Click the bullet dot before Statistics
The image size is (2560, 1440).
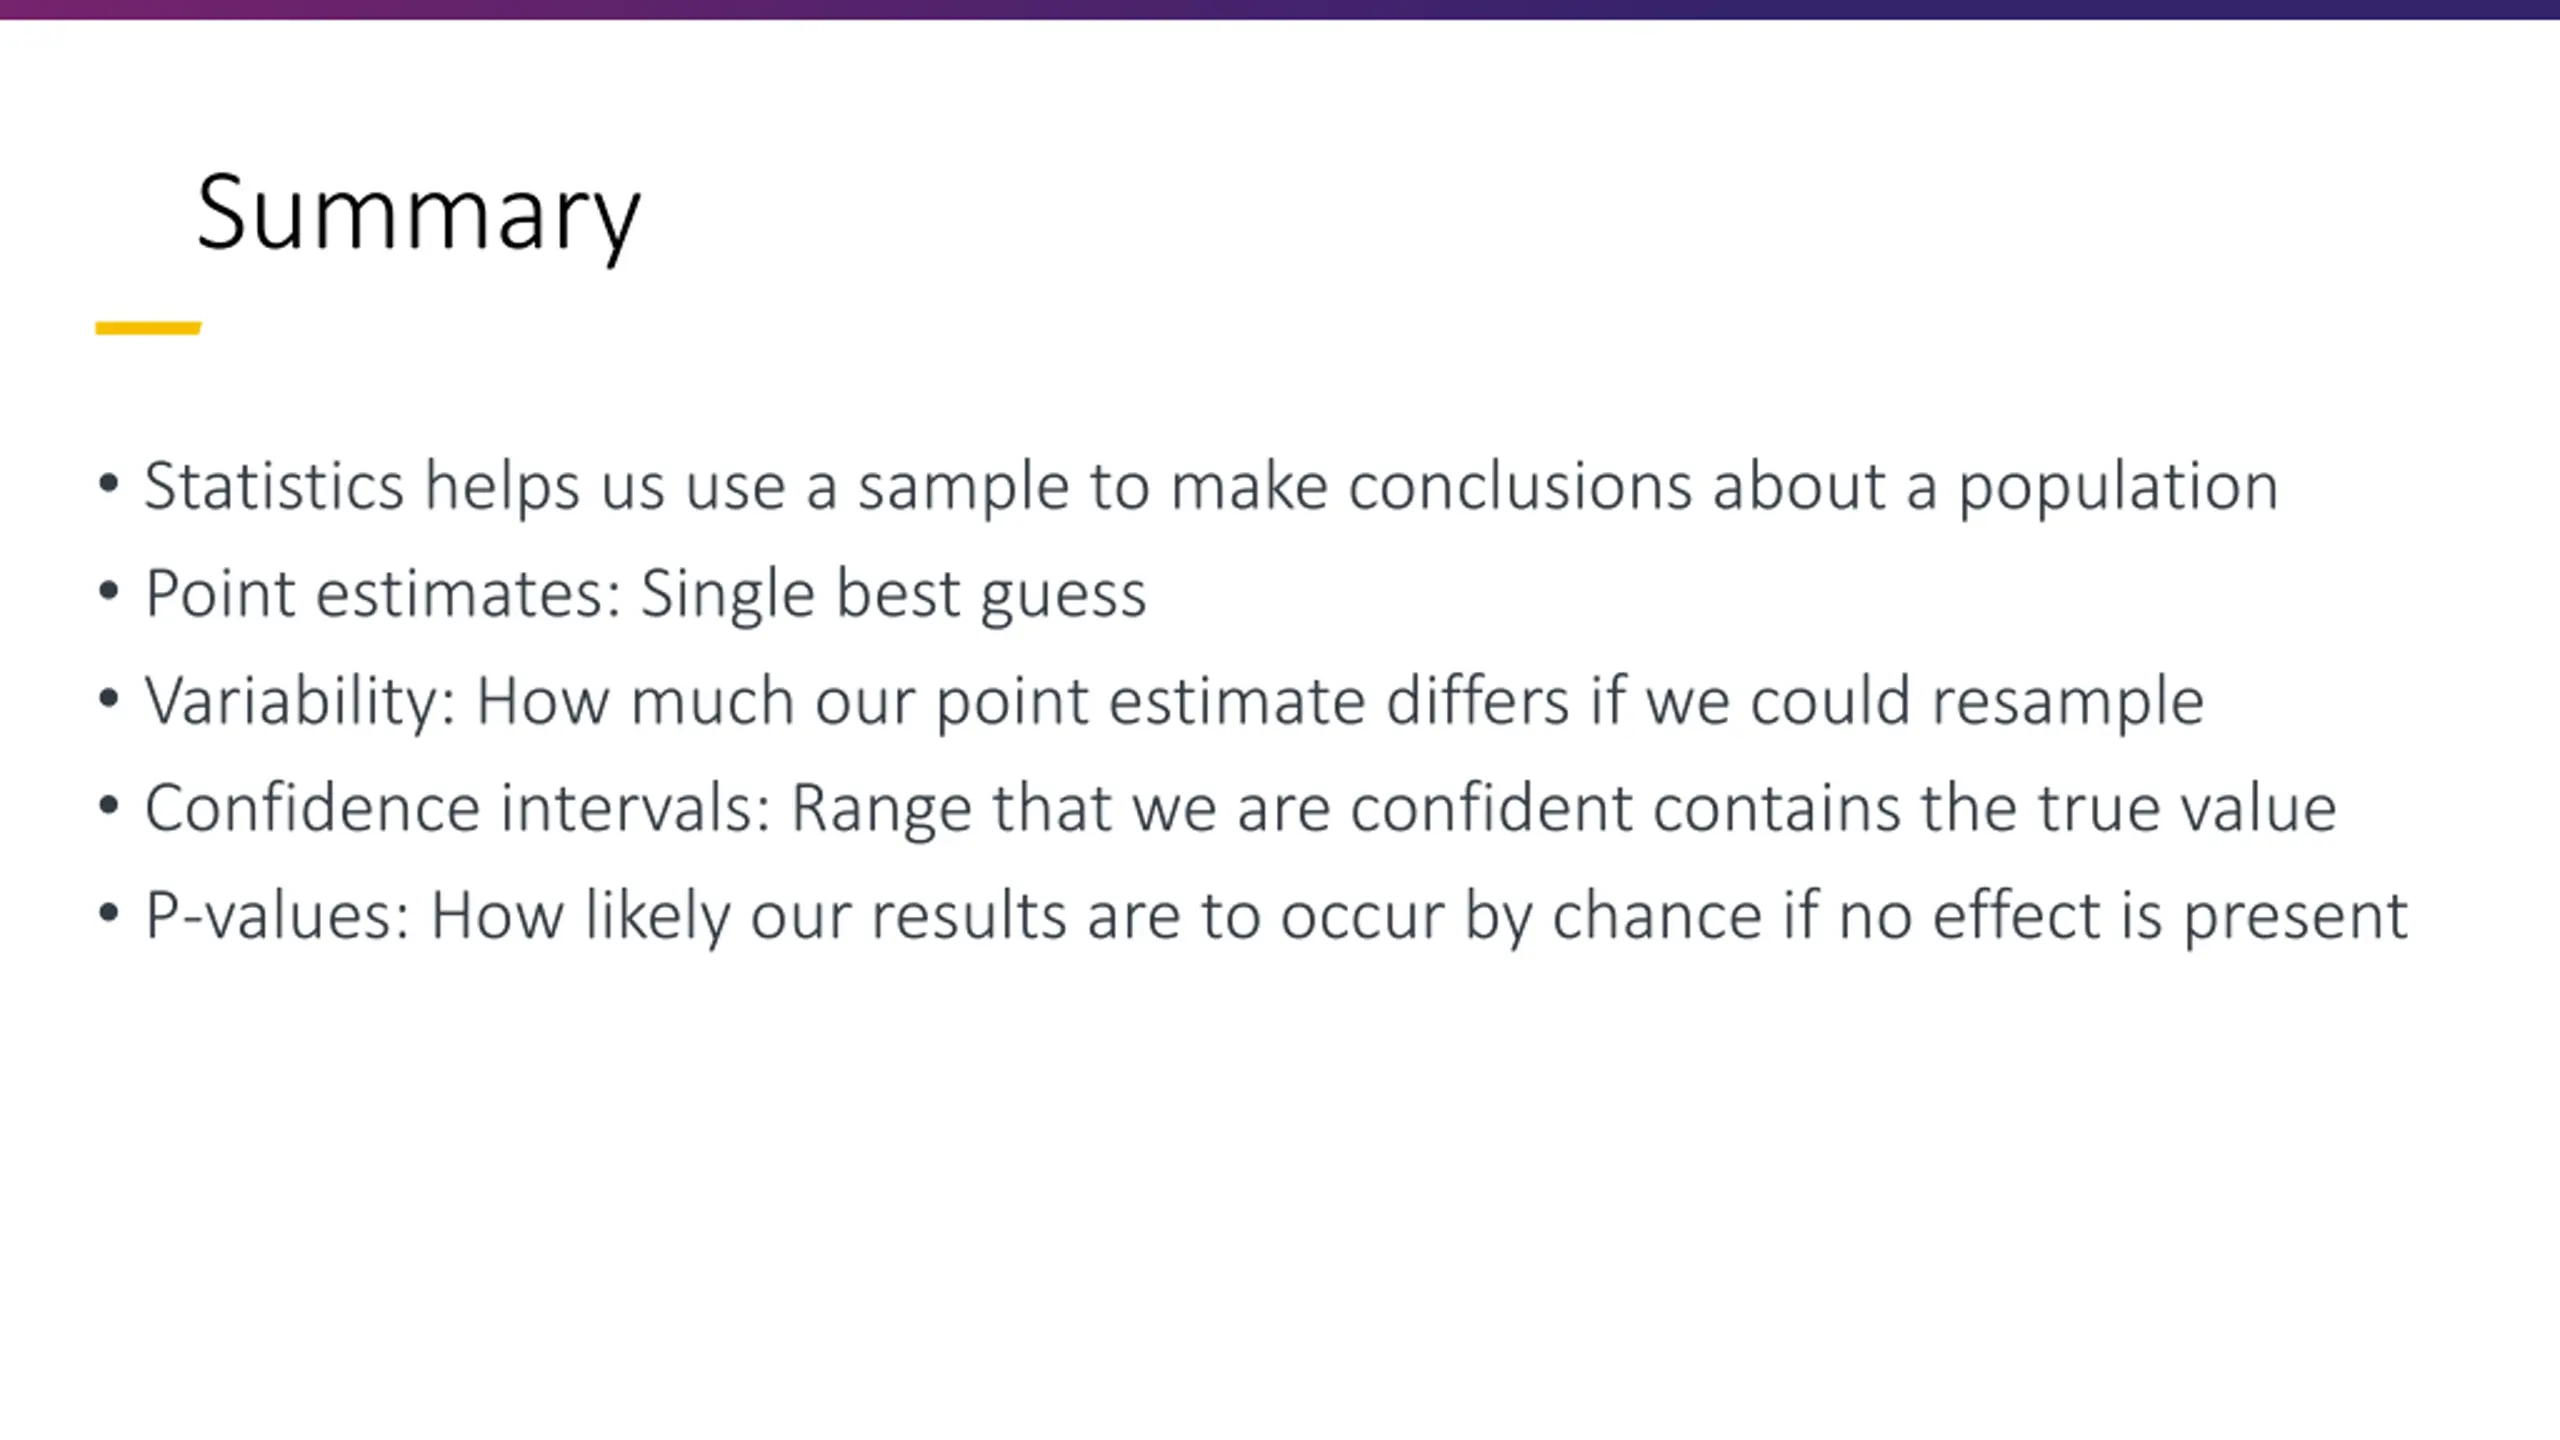coord(109,485)
